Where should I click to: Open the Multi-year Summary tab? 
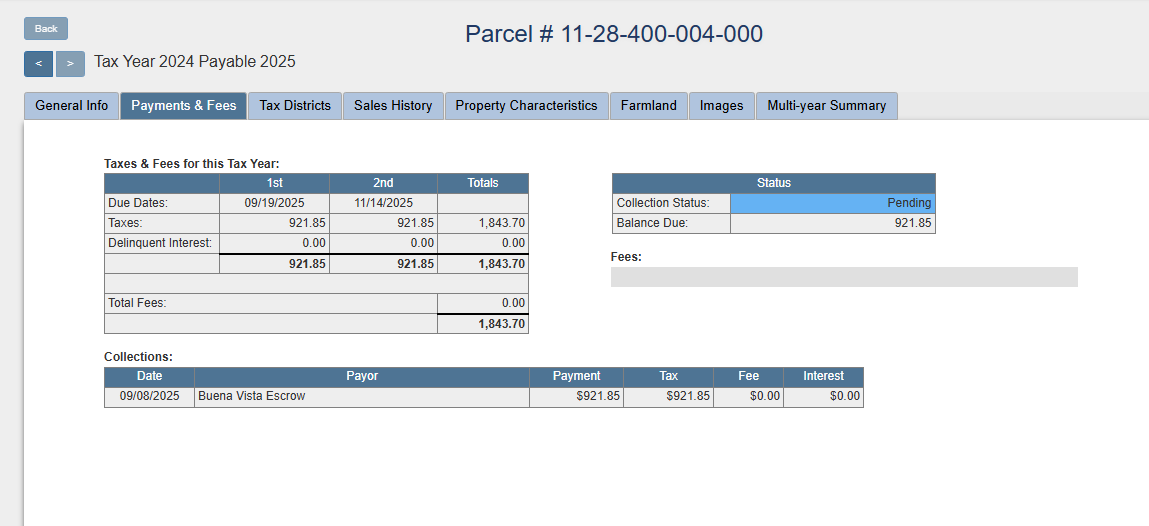pyautogui.click(x=826, y=106)
